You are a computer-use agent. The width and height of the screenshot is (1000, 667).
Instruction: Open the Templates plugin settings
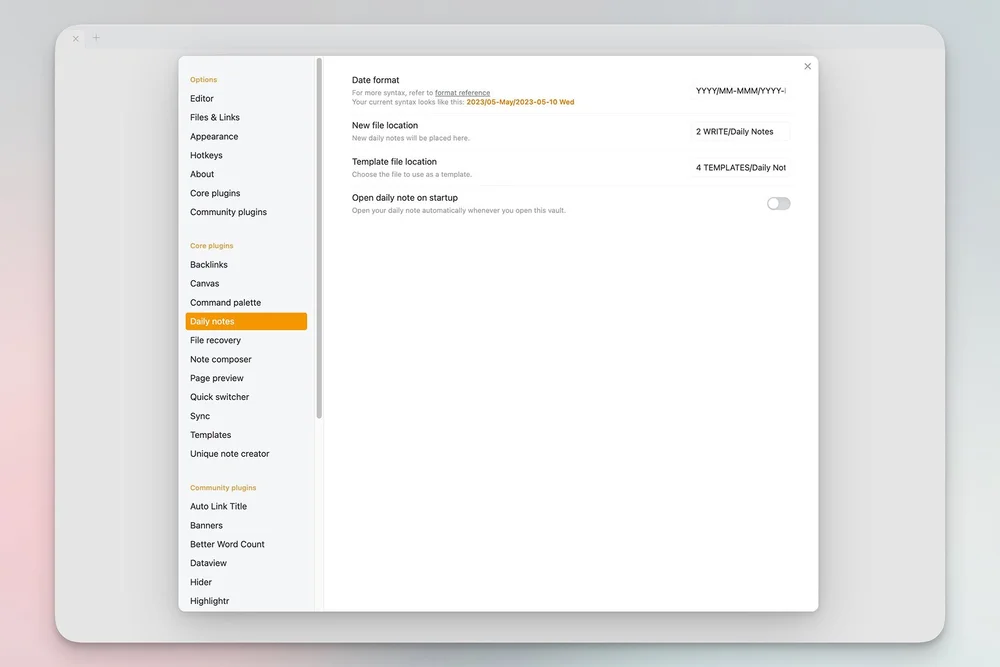210,434
